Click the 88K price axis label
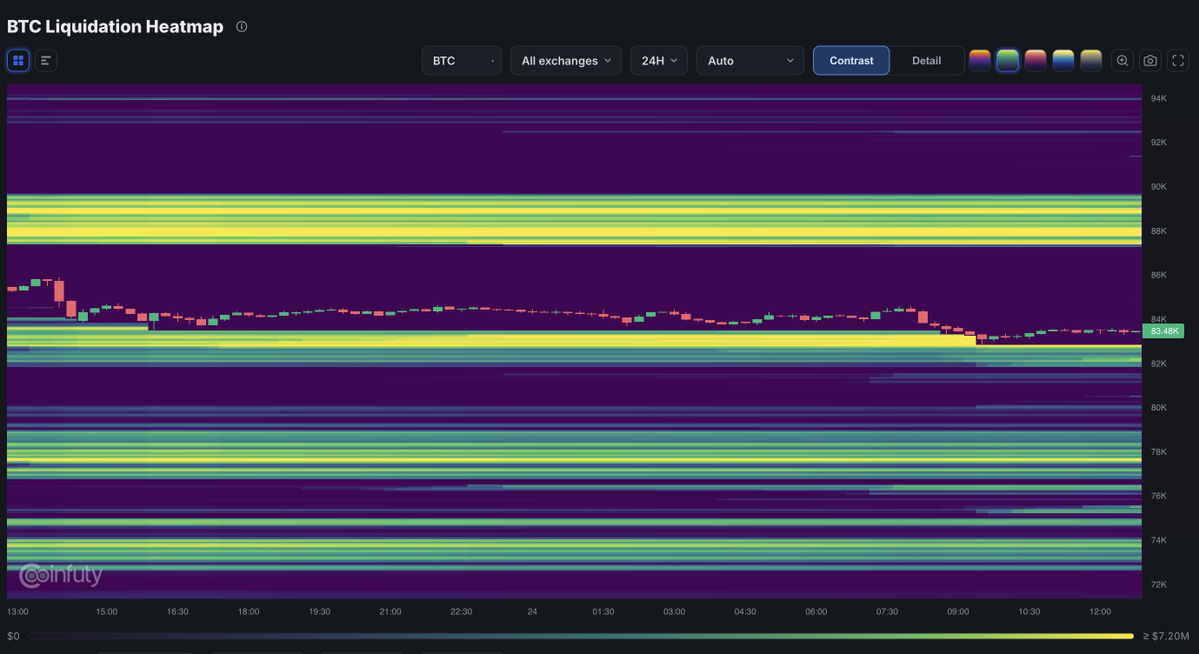 tap(1158, 231)
